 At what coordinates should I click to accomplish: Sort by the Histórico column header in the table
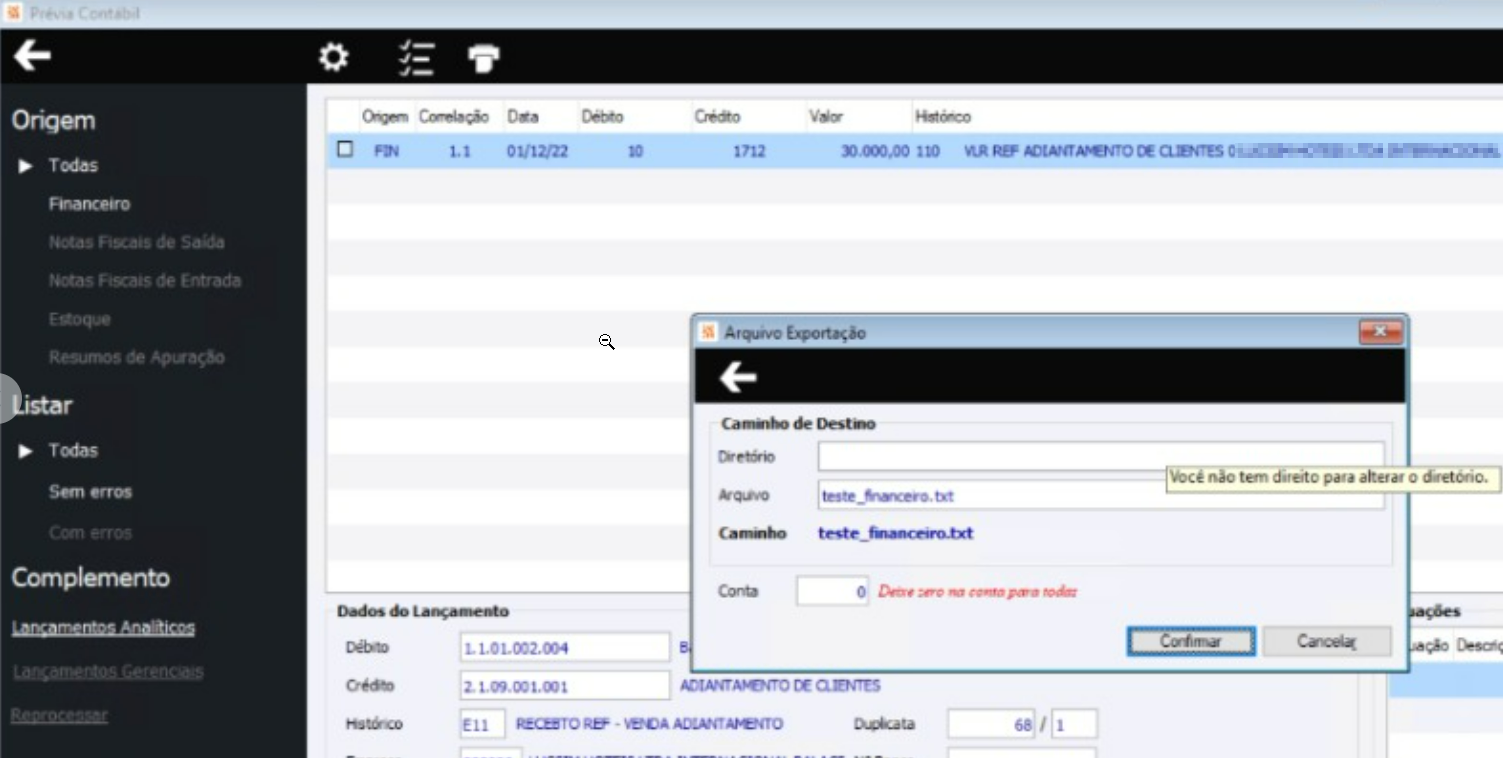pyautogui.click(x=943, y=117)
